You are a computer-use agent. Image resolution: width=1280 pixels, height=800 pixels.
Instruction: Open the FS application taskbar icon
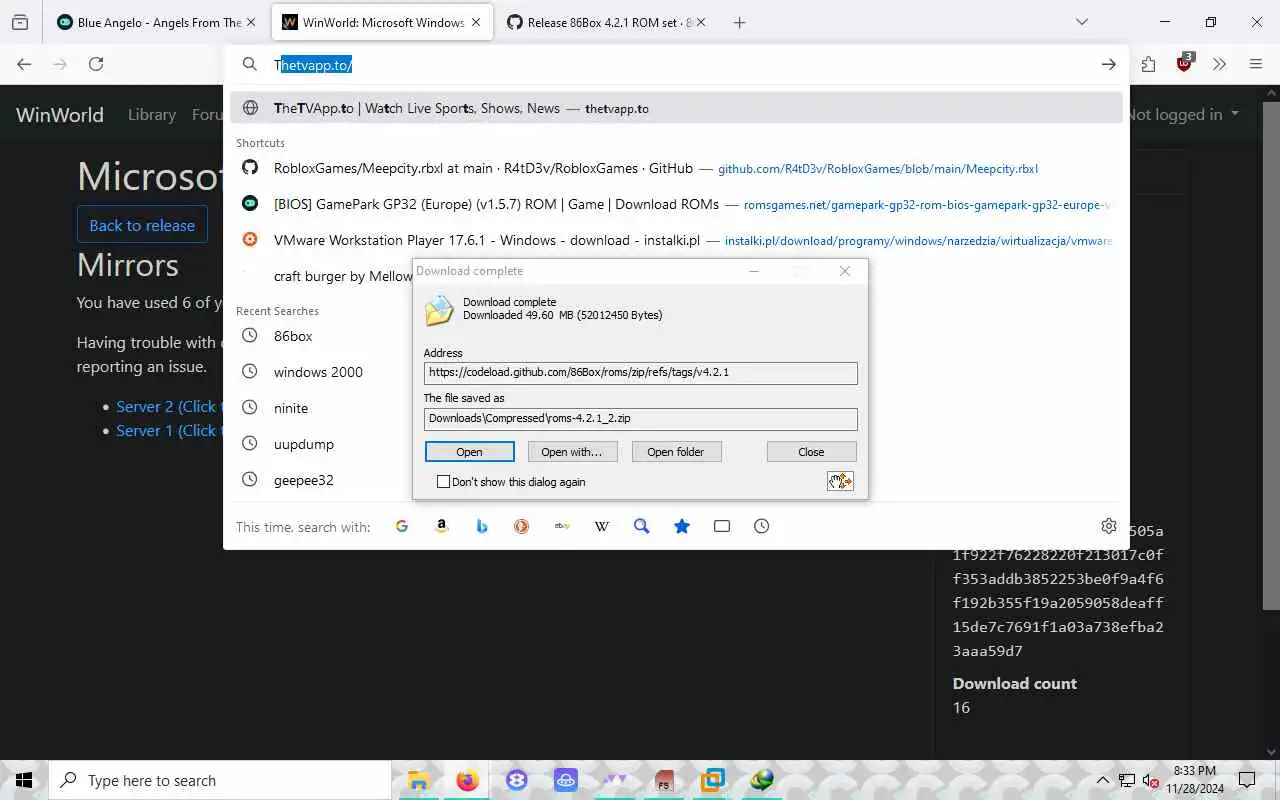664,780
